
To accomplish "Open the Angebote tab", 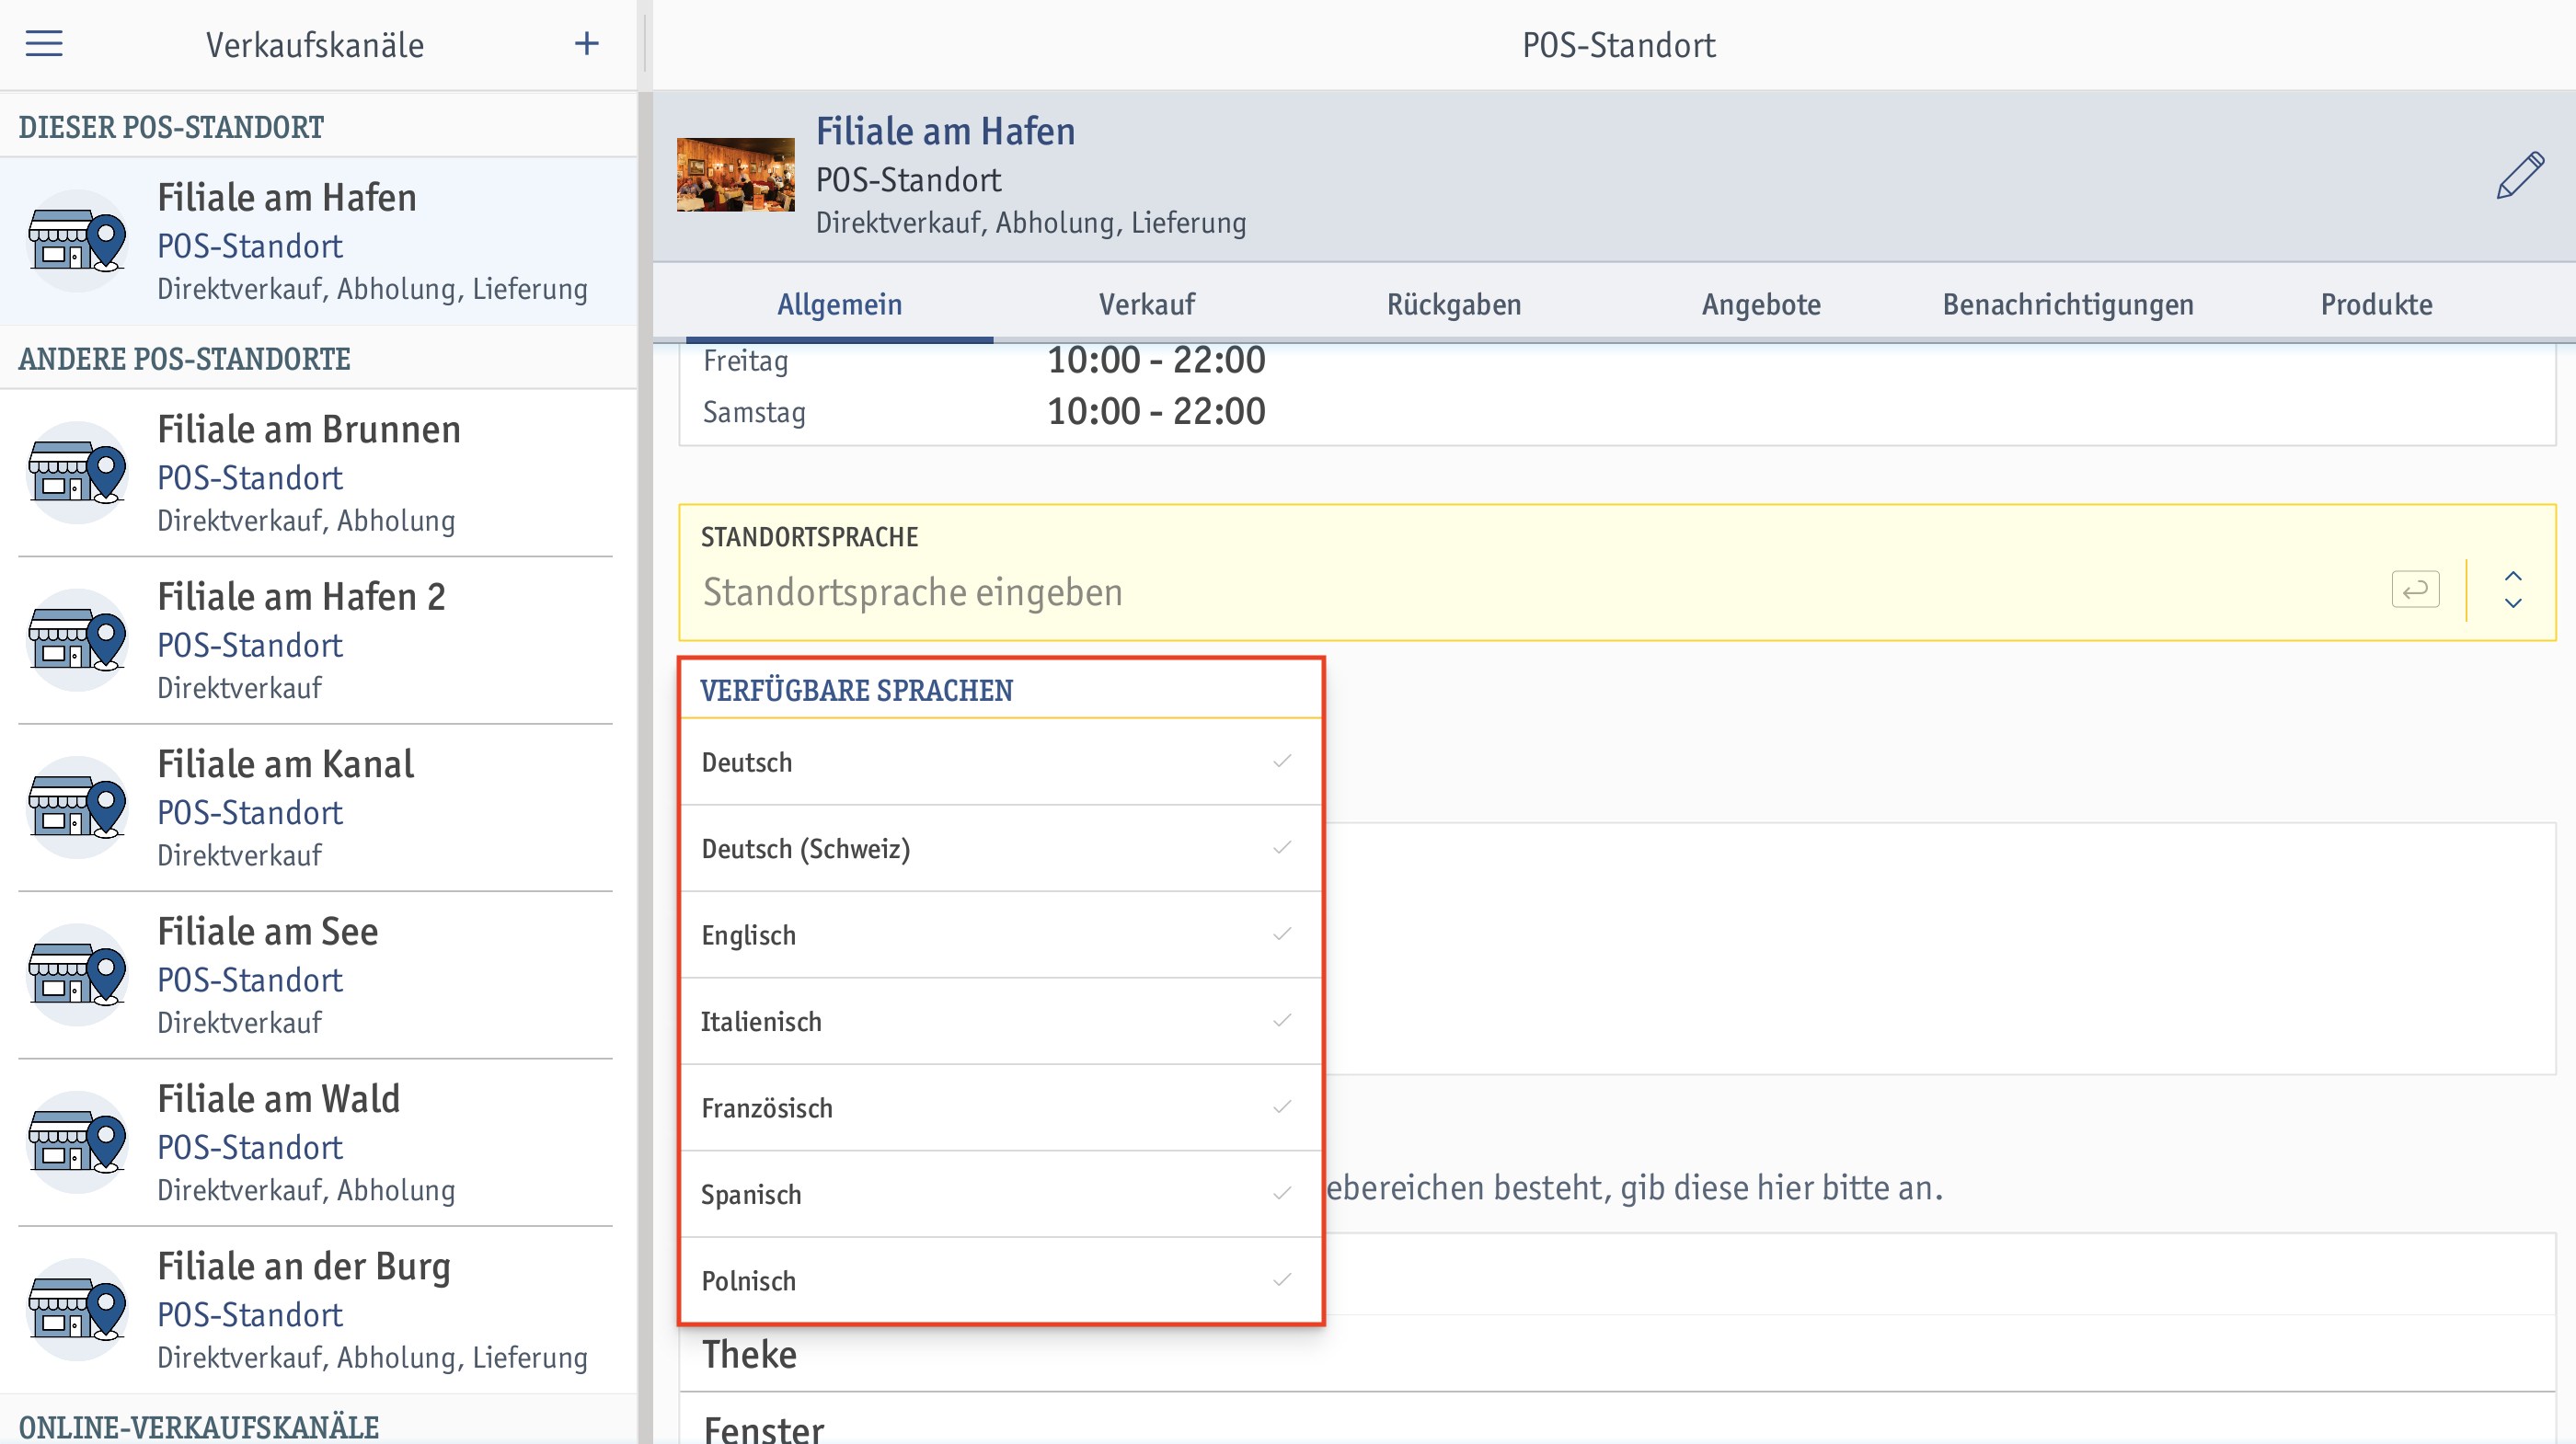I will pyautogui.click(x=1761, y=304).
